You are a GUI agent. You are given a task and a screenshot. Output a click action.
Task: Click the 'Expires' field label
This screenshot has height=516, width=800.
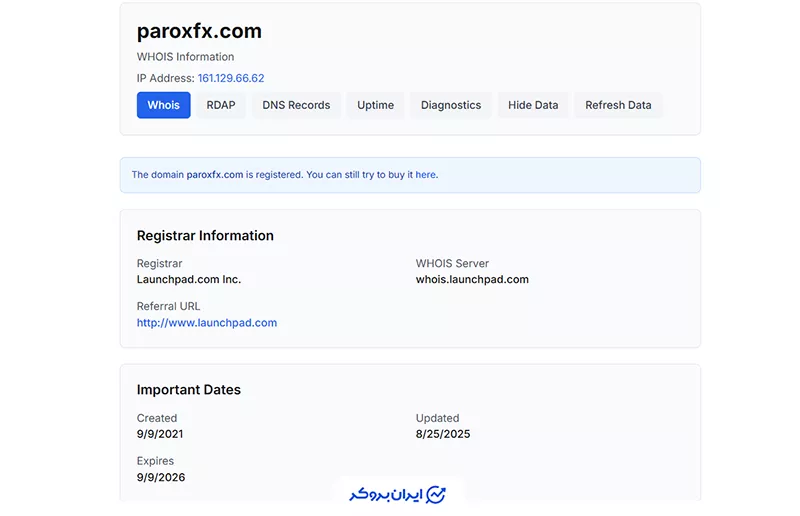tap(155, 461)
